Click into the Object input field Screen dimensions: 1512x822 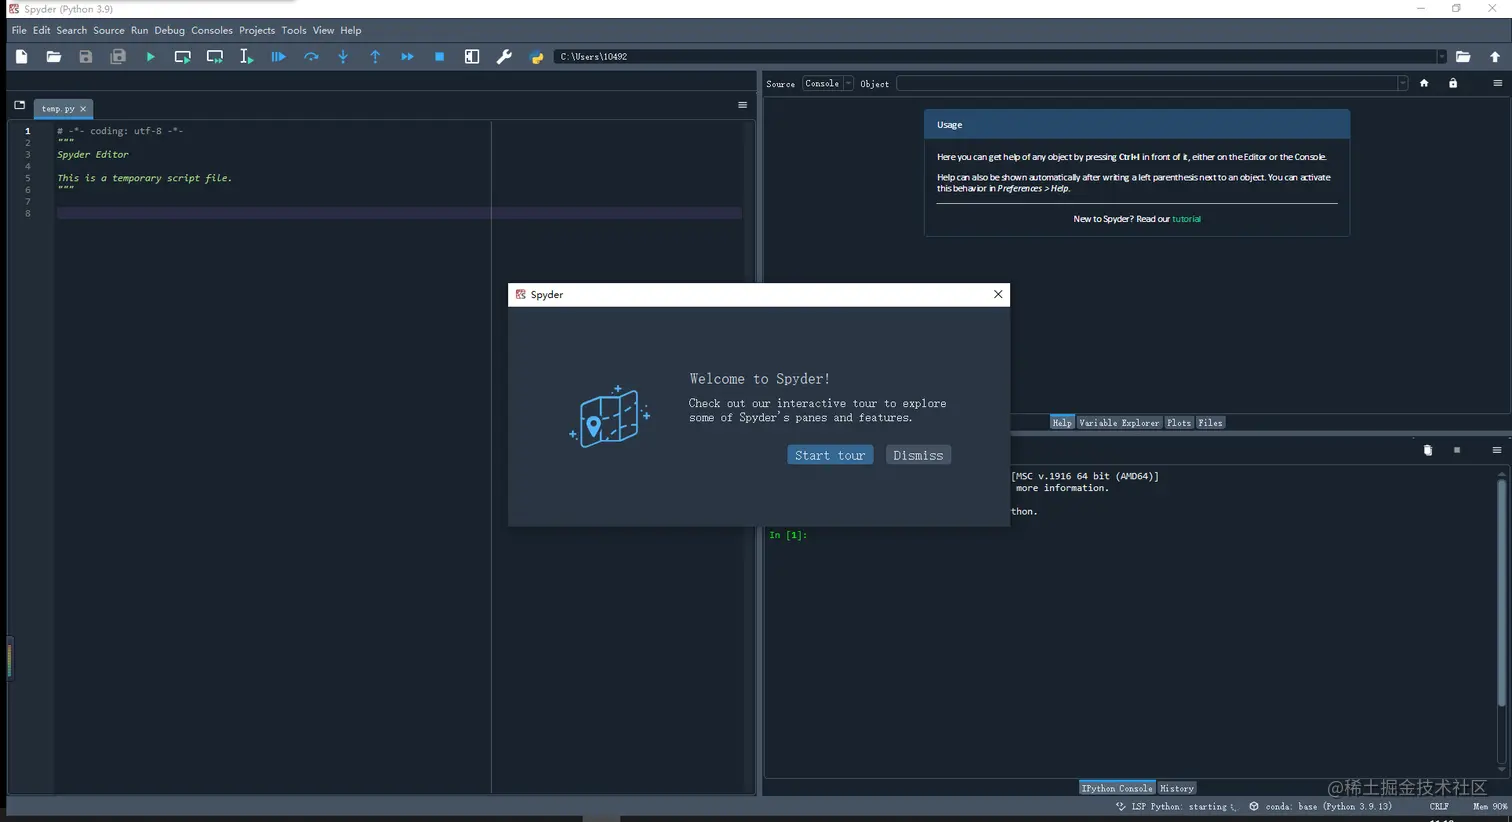click(x=1146, y=84)
